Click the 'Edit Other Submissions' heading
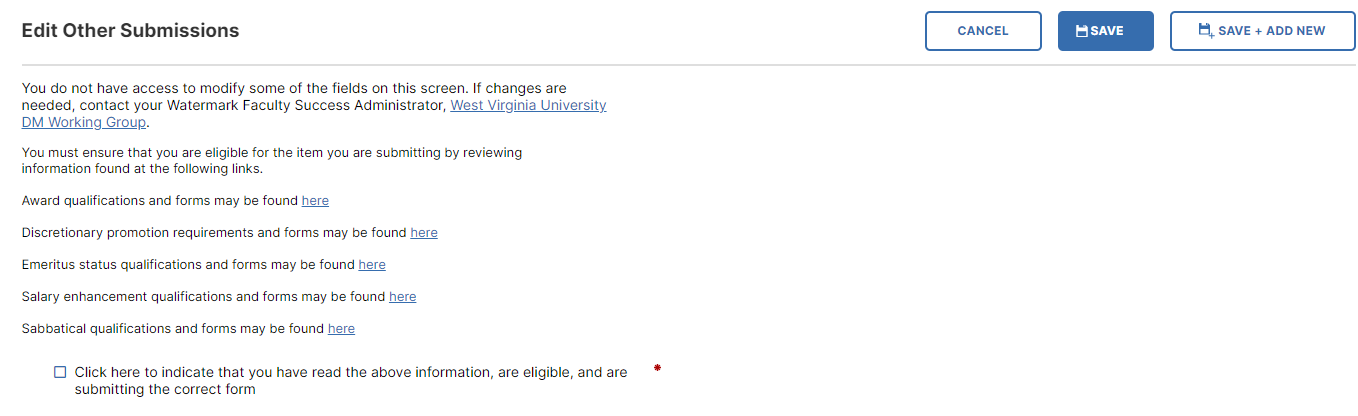This screenshot has width=1358, height=416. [x=131, y=31]
